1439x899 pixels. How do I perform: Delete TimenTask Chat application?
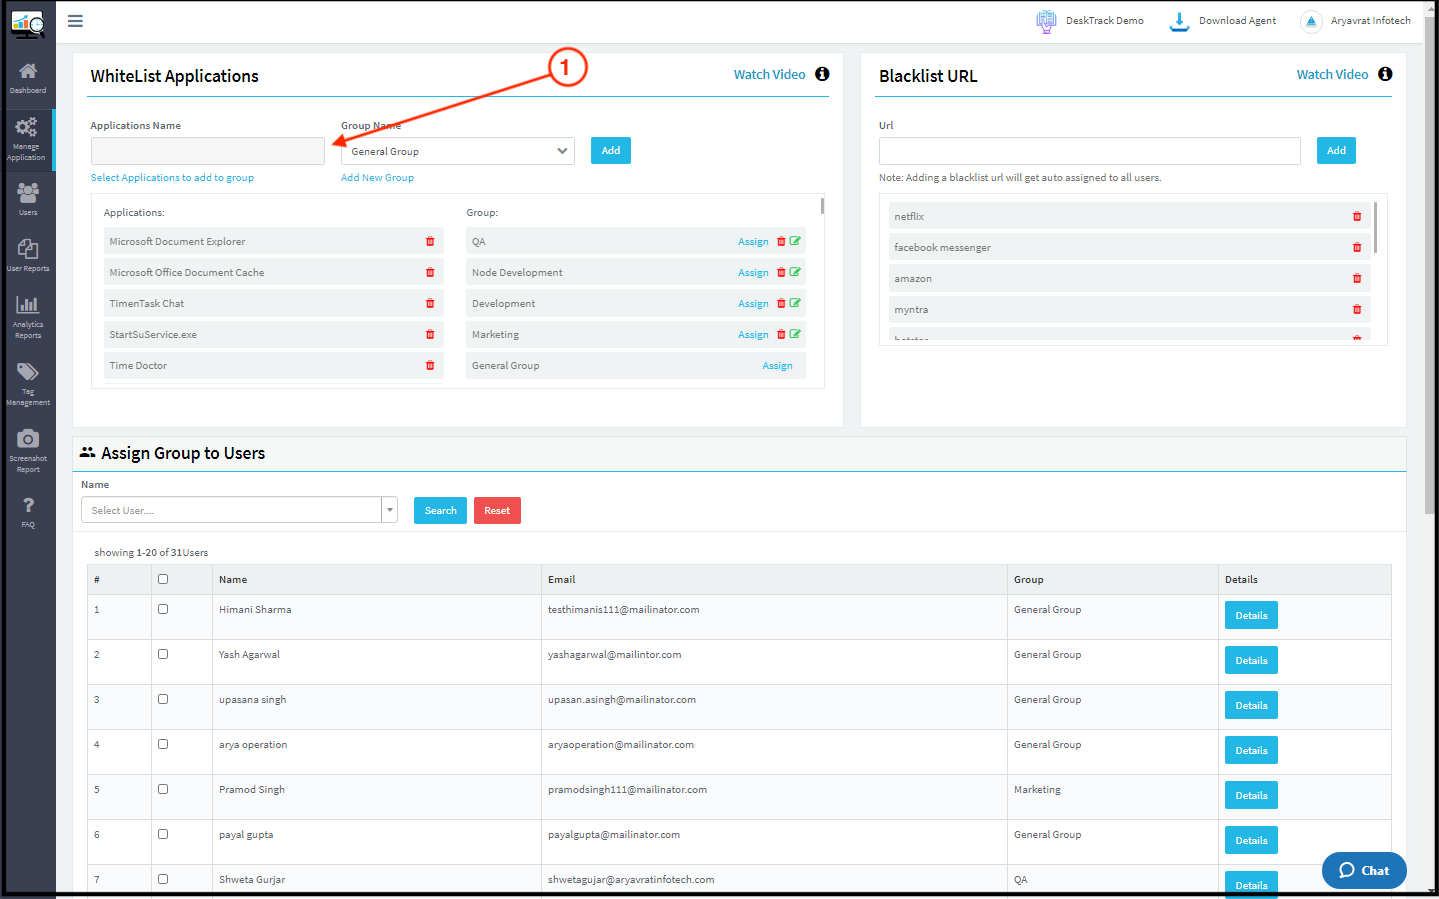[x=430, y=303]
